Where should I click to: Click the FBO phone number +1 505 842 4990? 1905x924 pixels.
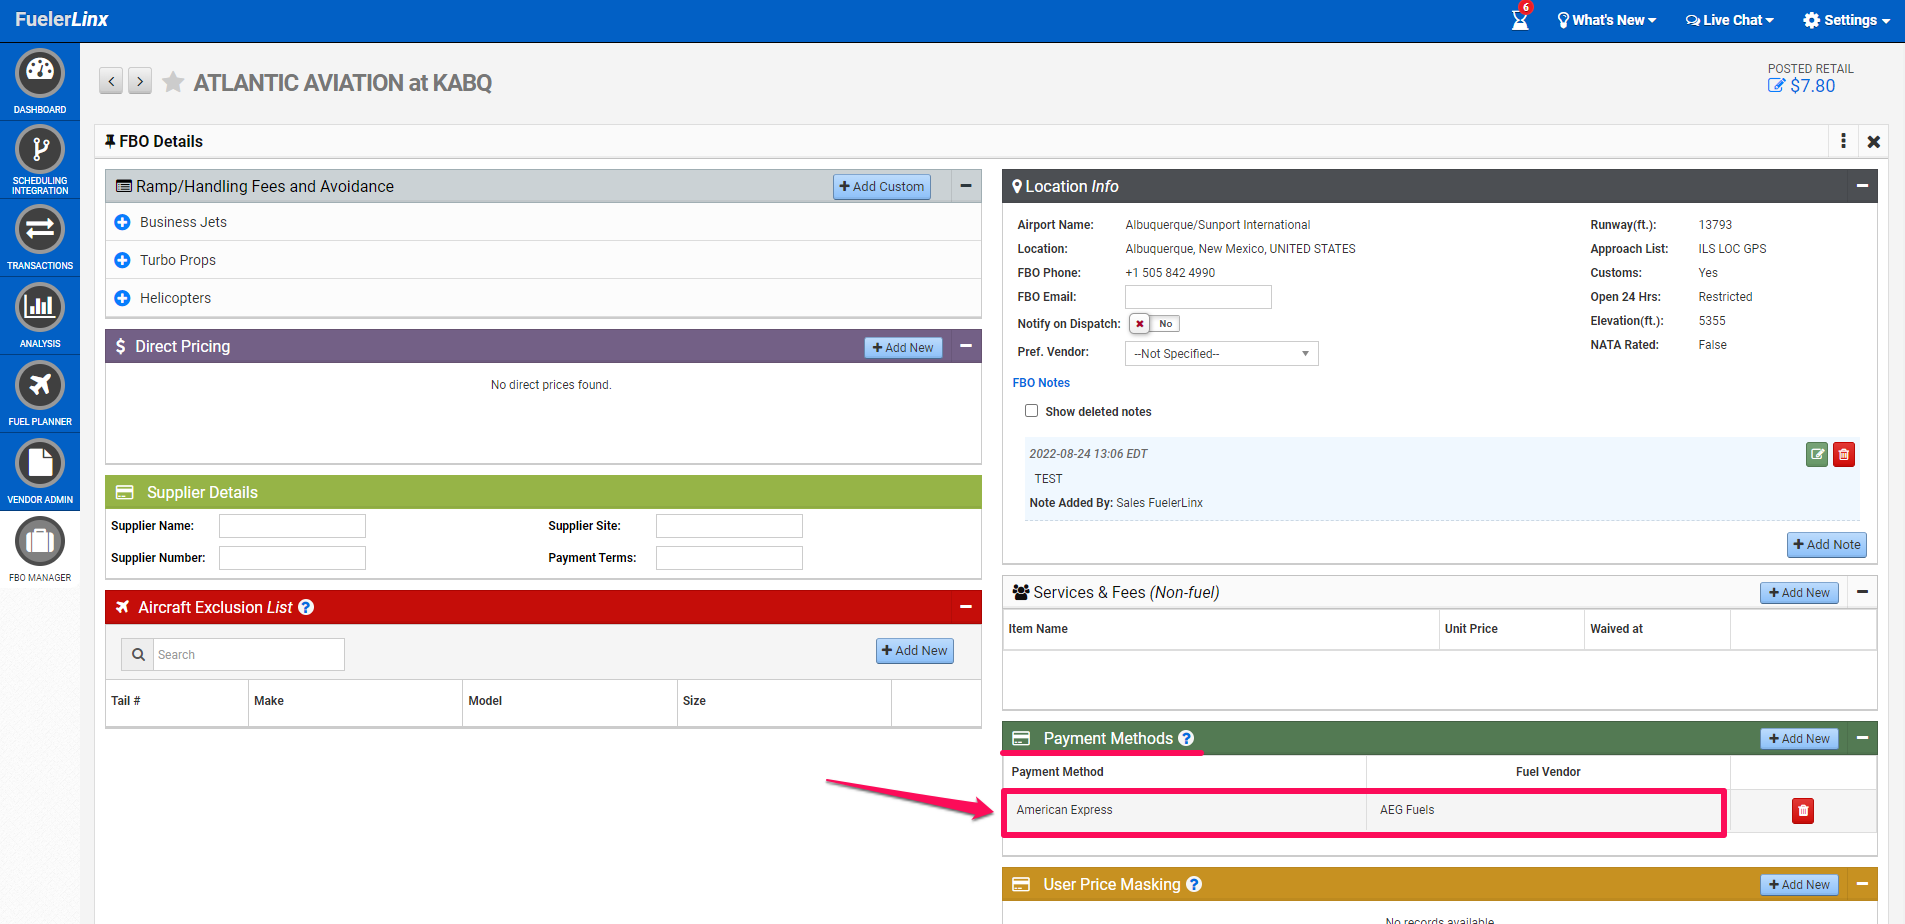coord(1170,273)
